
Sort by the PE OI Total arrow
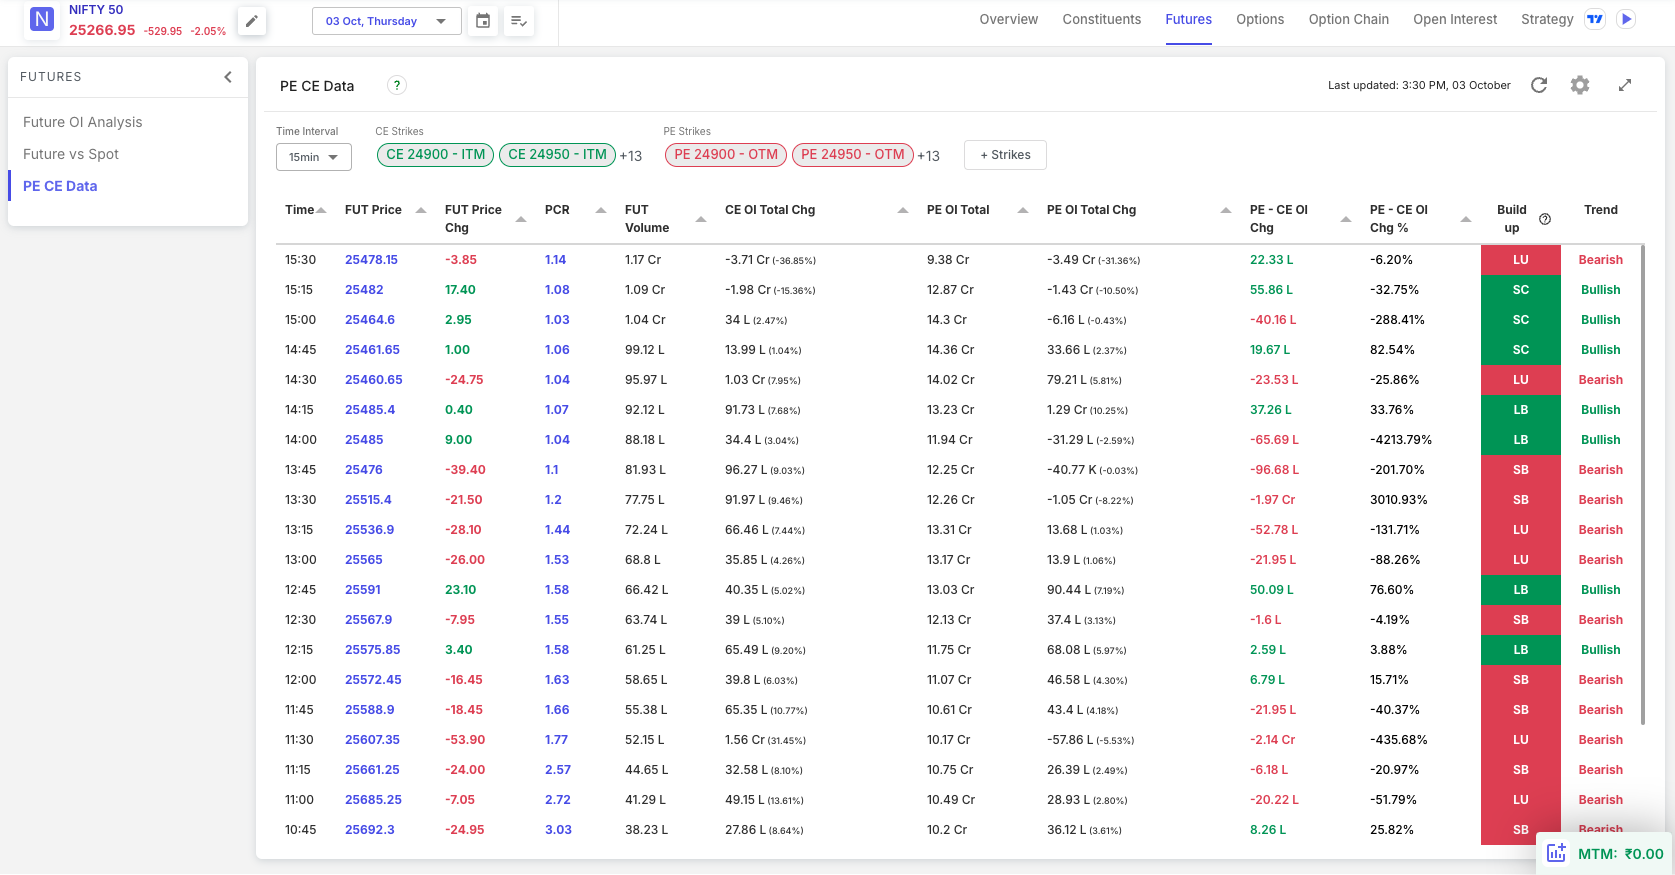pos(1023,210)
